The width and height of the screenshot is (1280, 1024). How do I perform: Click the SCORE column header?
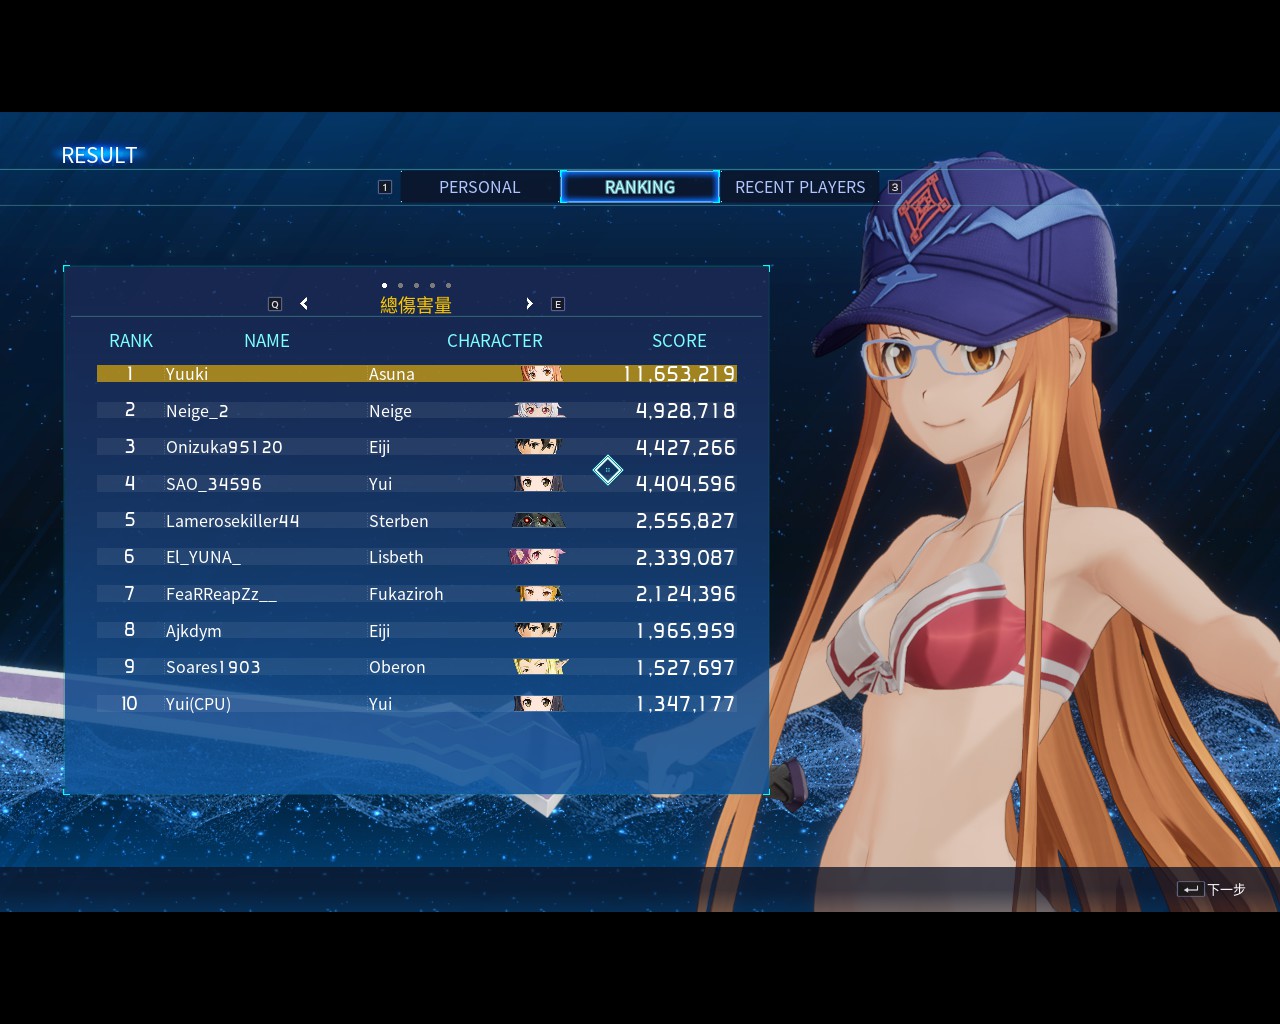pyautogui.click(x=680, y=341)
